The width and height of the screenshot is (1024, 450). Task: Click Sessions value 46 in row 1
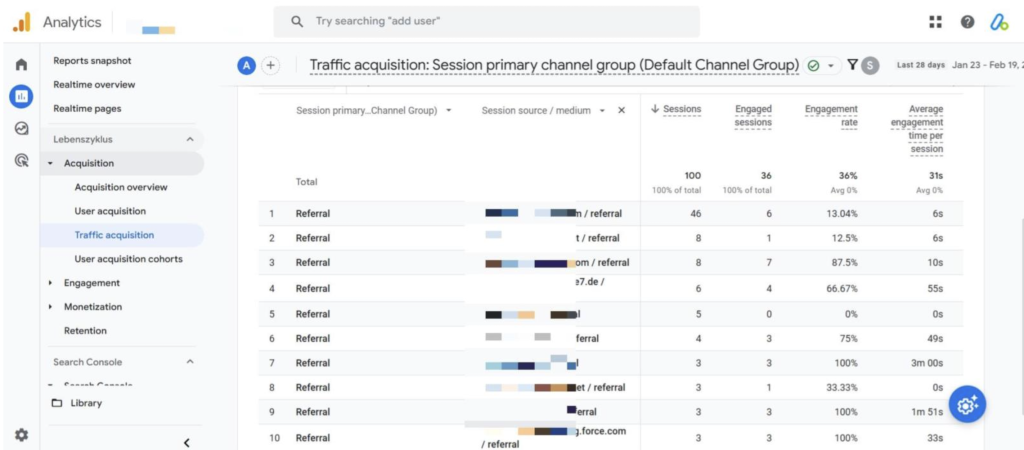(x=695, y=214)
